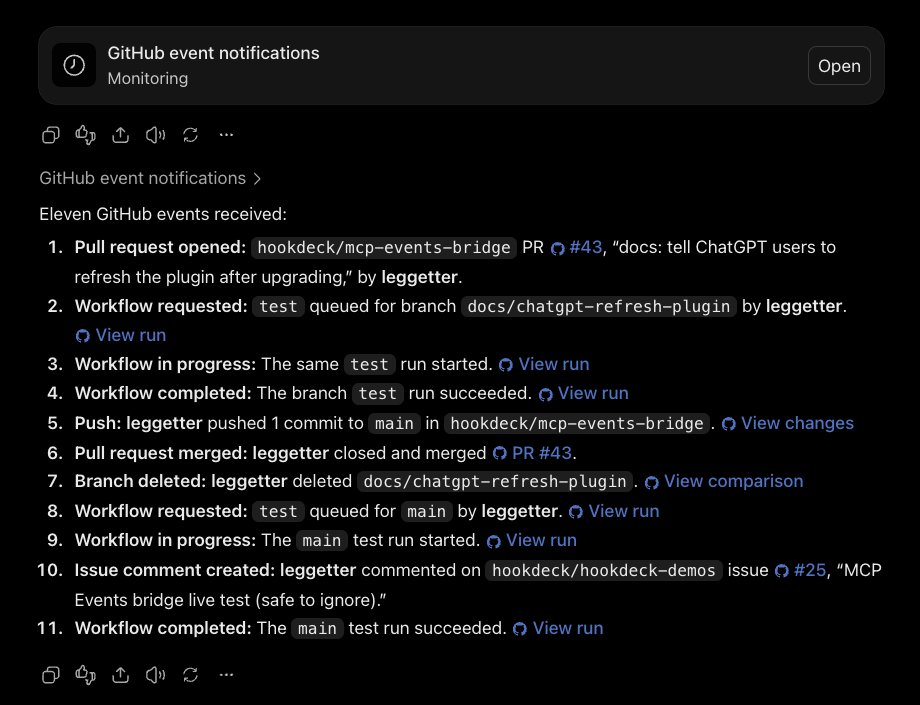Click 'Pull request opened:' bold label

160,248
